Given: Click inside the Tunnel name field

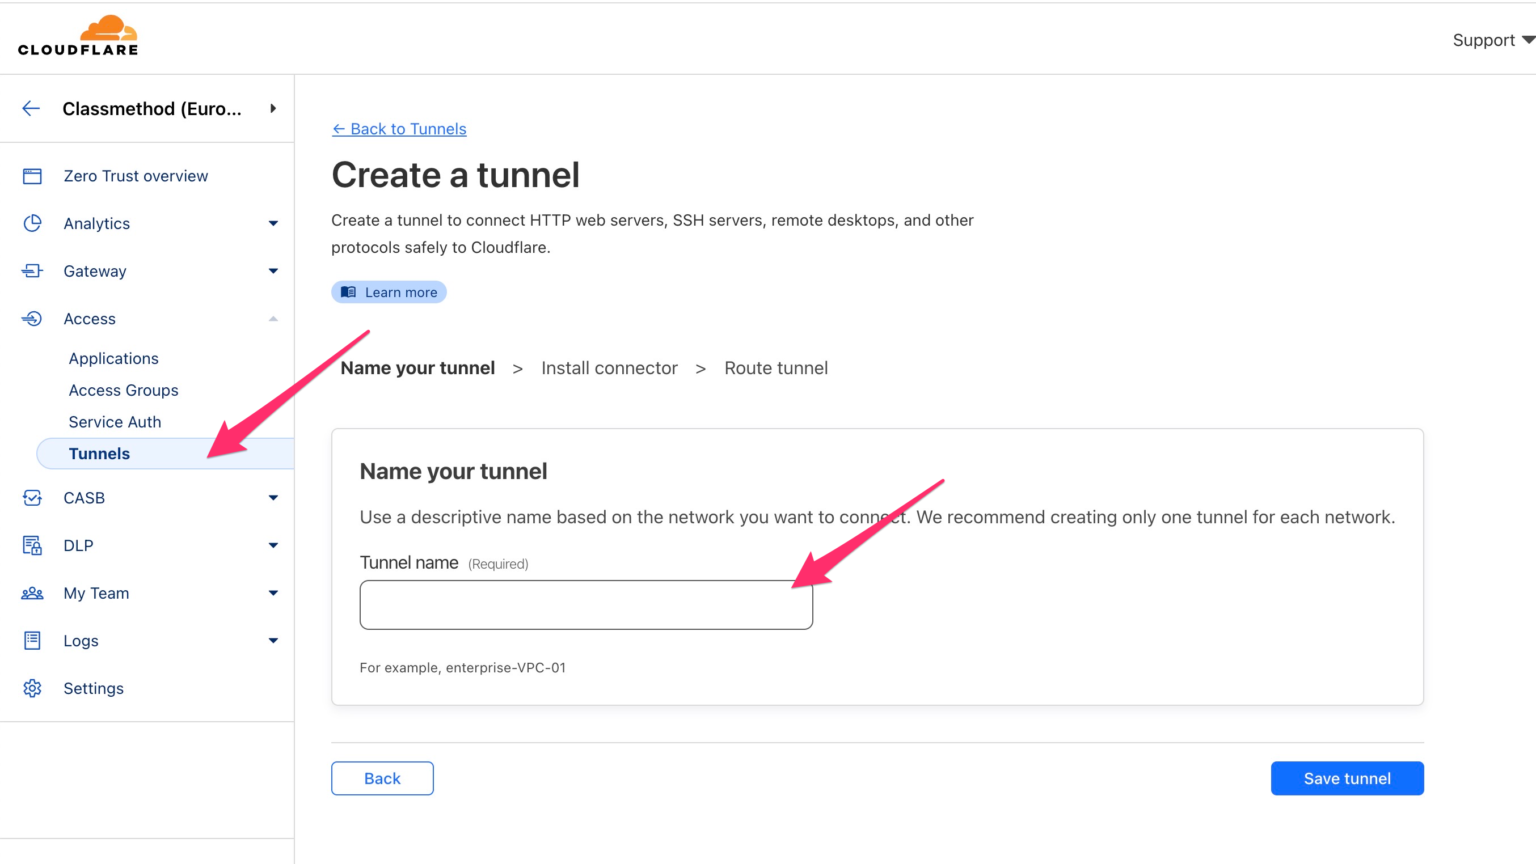Looking at the screenshot, I should [x=585, y=604].
